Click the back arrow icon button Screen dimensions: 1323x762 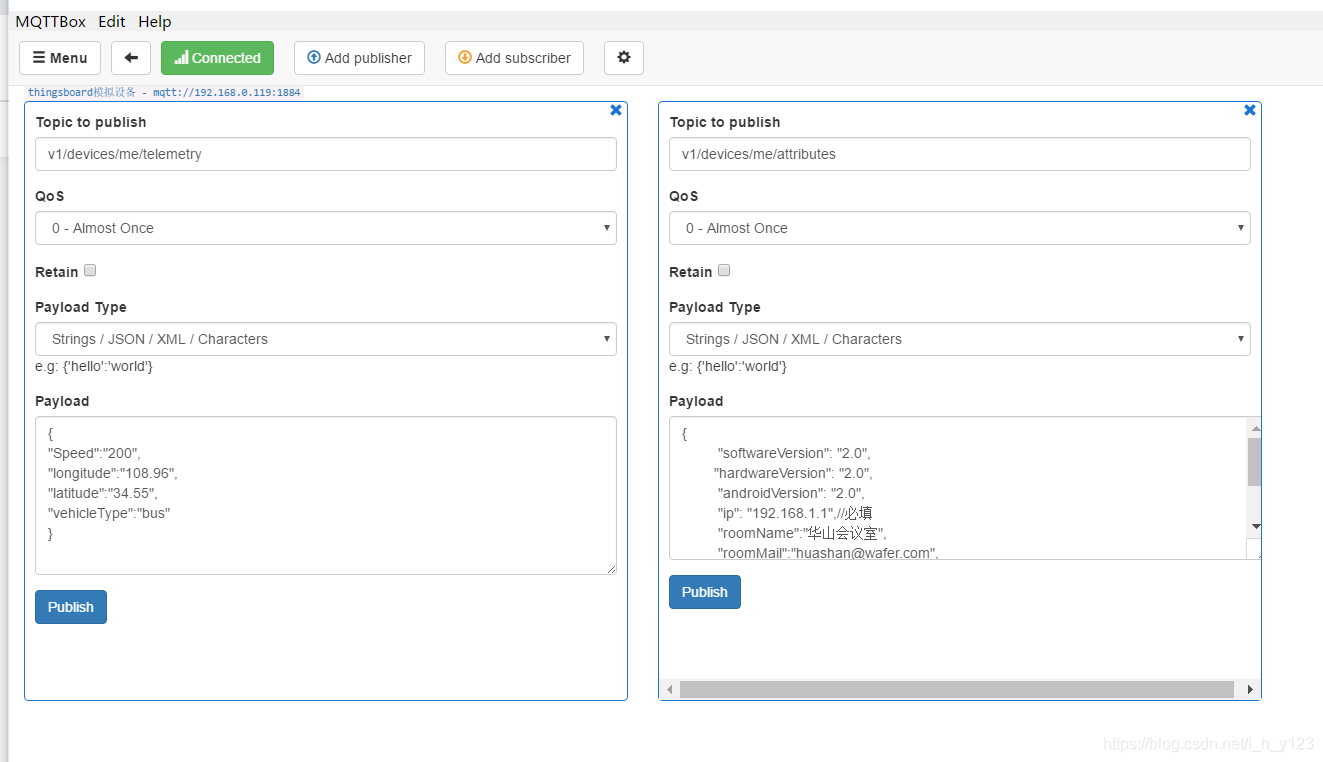pyautogui.click(x=131, y=58)
